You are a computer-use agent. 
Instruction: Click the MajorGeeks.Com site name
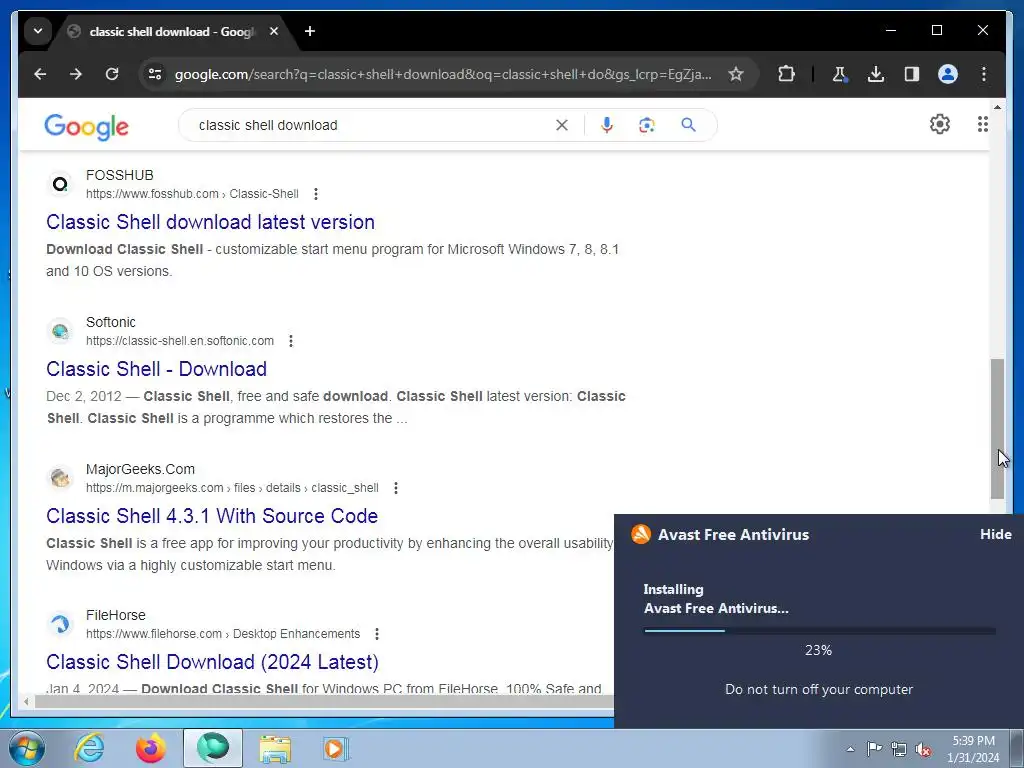[140, 469]
